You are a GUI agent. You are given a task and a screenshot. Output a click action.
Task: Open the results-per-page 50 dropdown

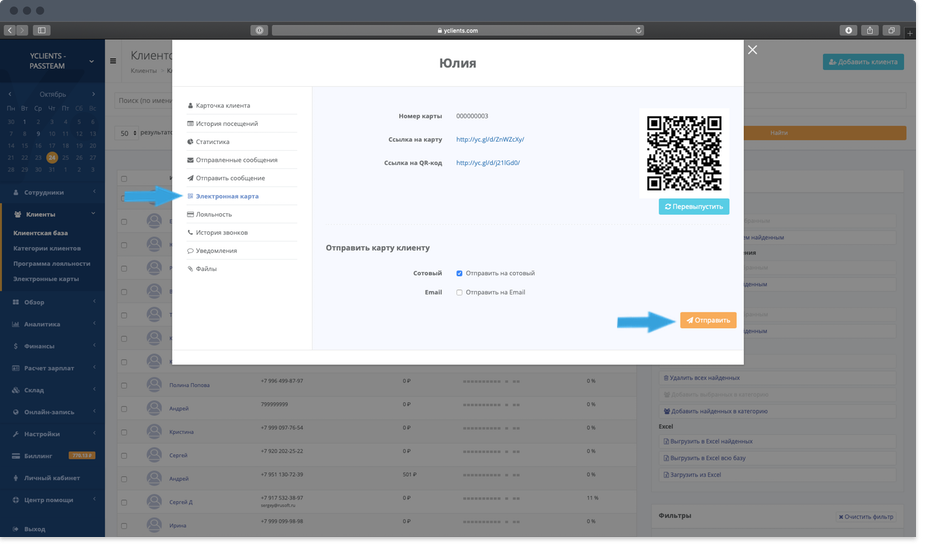128,133
